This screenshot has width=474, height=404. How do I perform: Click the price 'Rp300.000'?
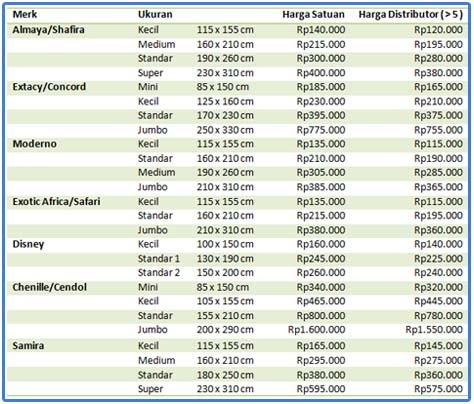[321, 58]
